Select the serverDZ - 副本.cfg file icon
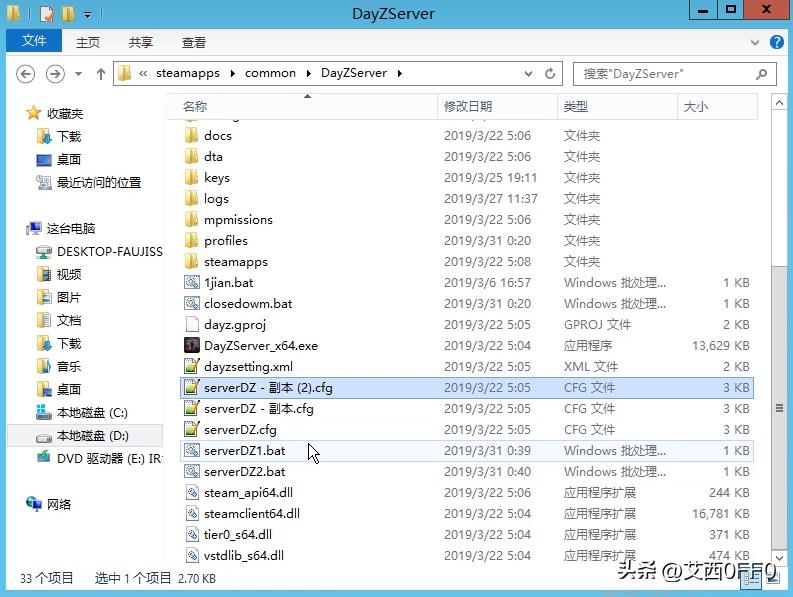793x597 pixels. (x=192, y=408)
